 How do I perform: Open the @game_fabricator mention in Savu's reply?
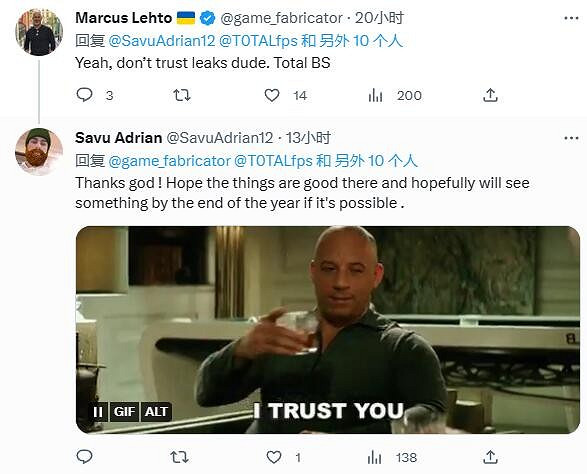coord(169,161)
